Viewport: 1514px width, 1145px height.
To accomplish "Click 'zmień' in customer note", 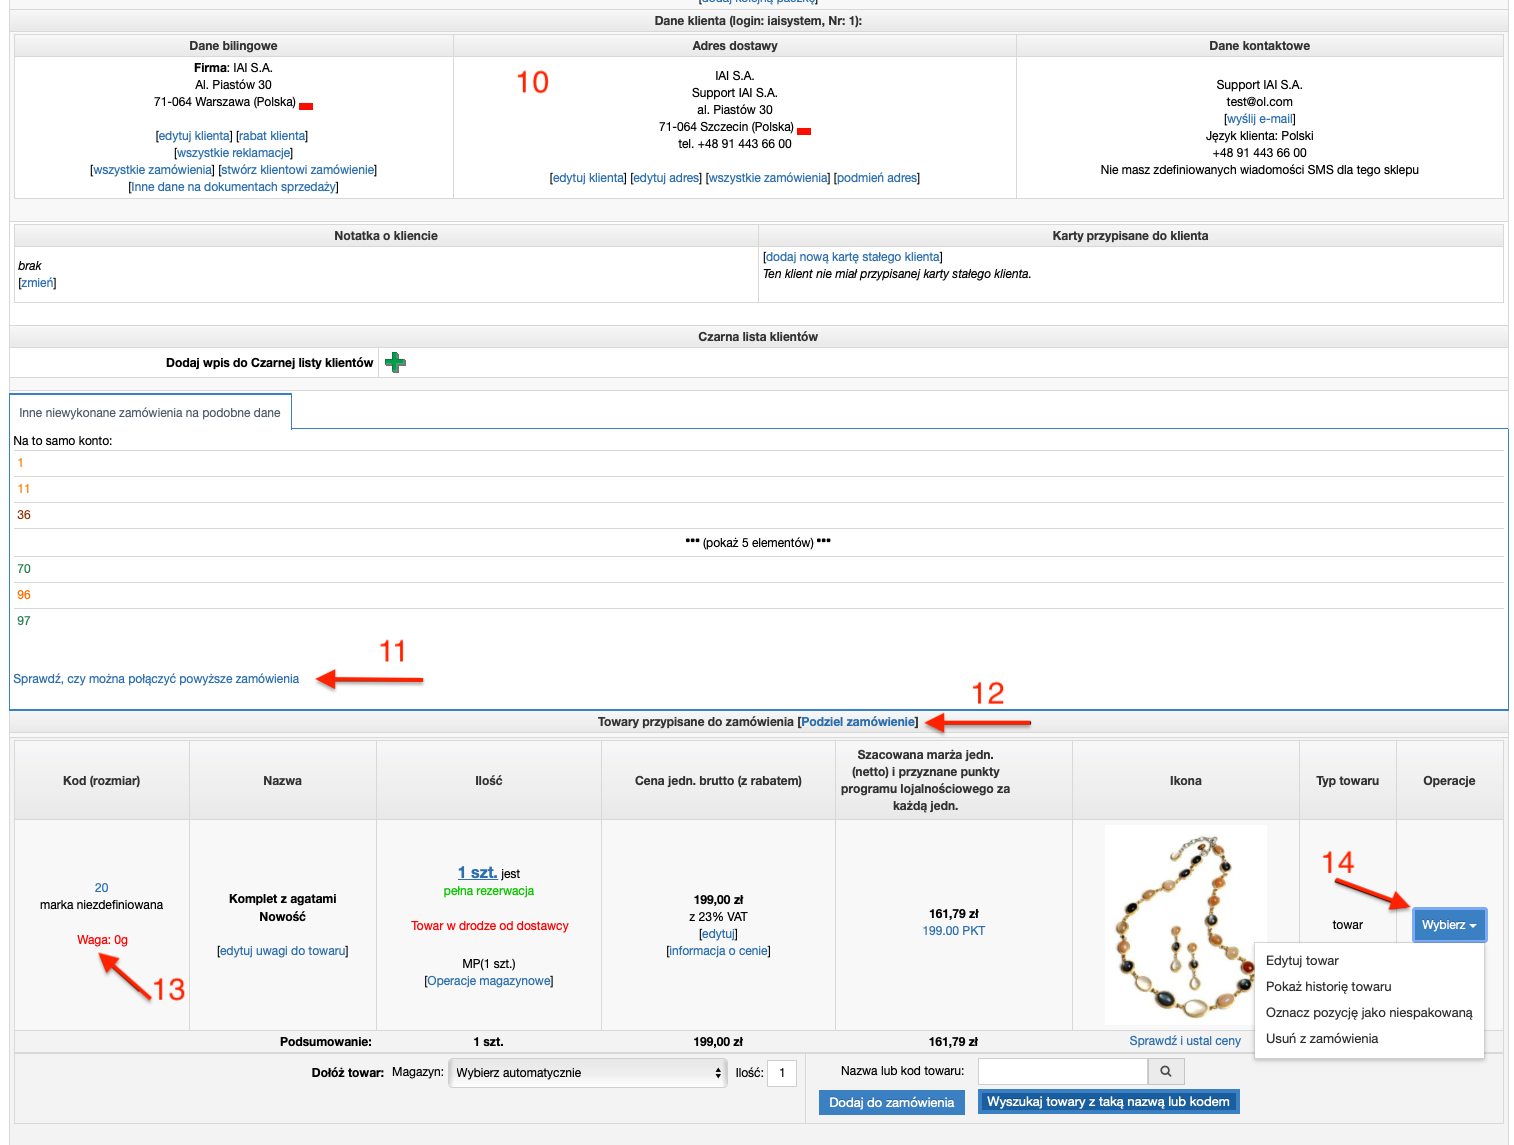I will click(x=37, y=283).
